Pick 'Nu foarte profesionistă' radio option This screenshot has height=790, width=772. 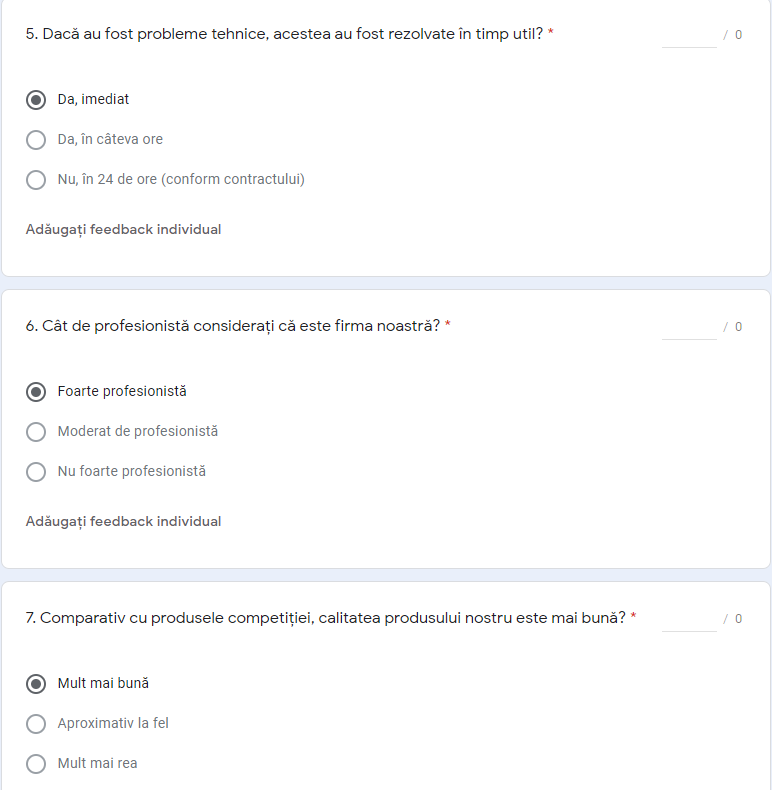[x=36, y=472]
